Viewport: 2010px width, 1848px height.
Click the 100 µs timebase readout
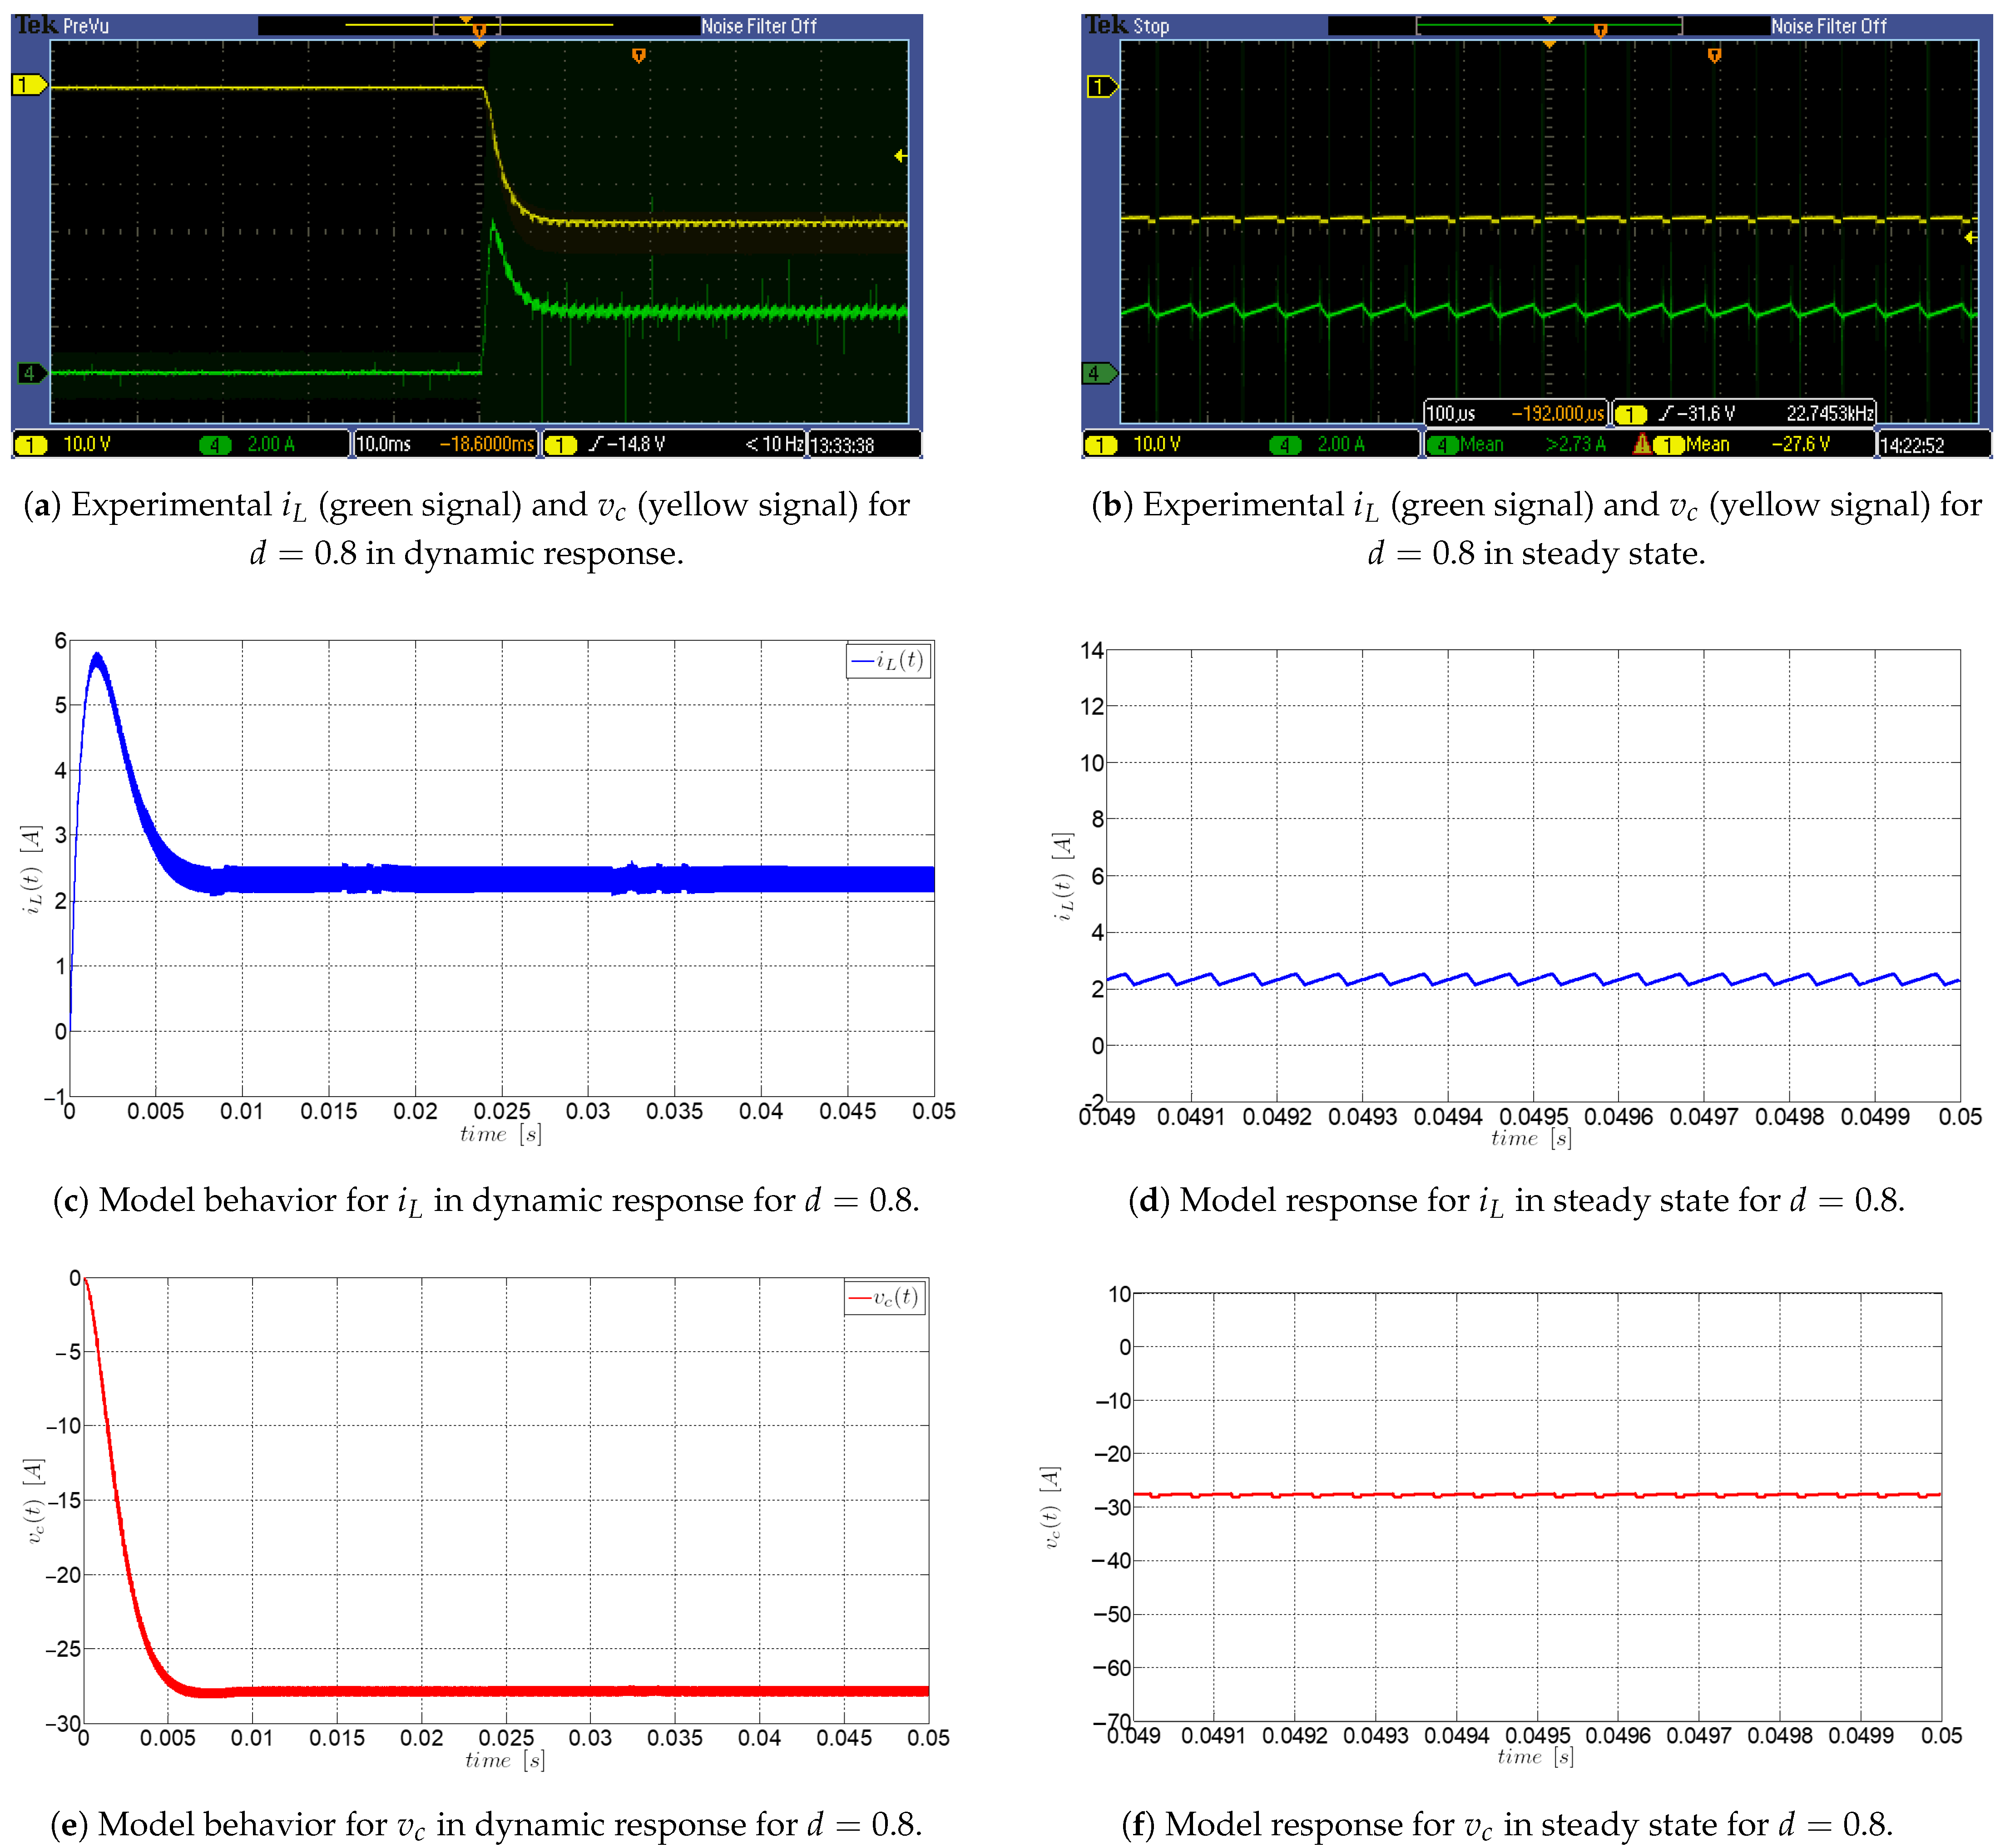point(1451,414)
